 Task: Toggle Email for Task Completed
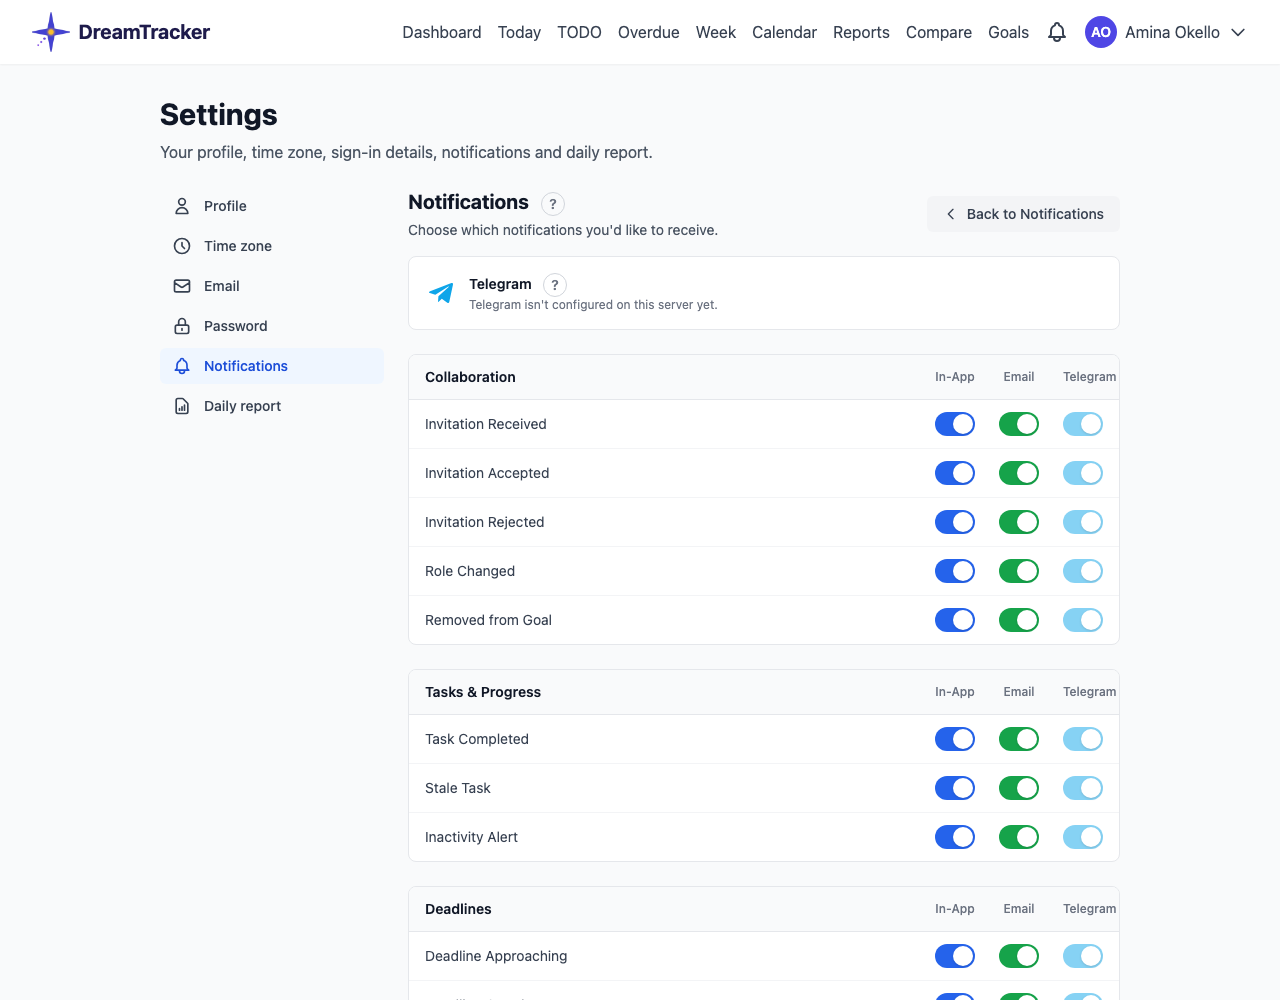[x=1019, y=739]
